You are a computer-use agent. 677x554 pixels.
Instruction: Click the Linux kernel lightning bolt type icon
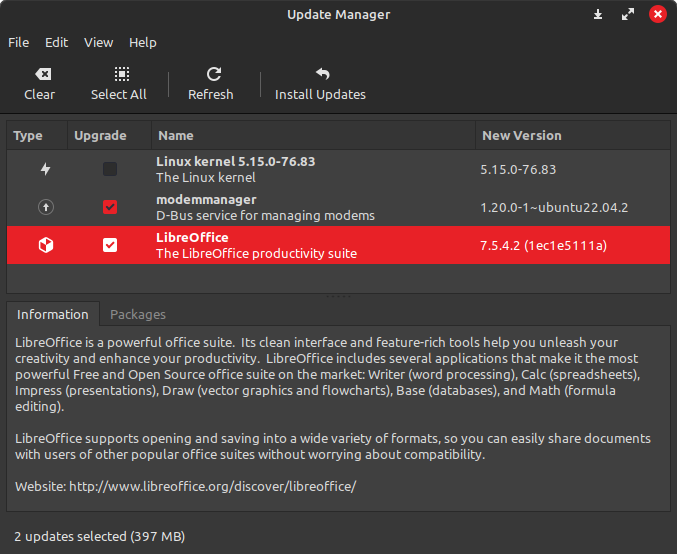click(45, 169)
